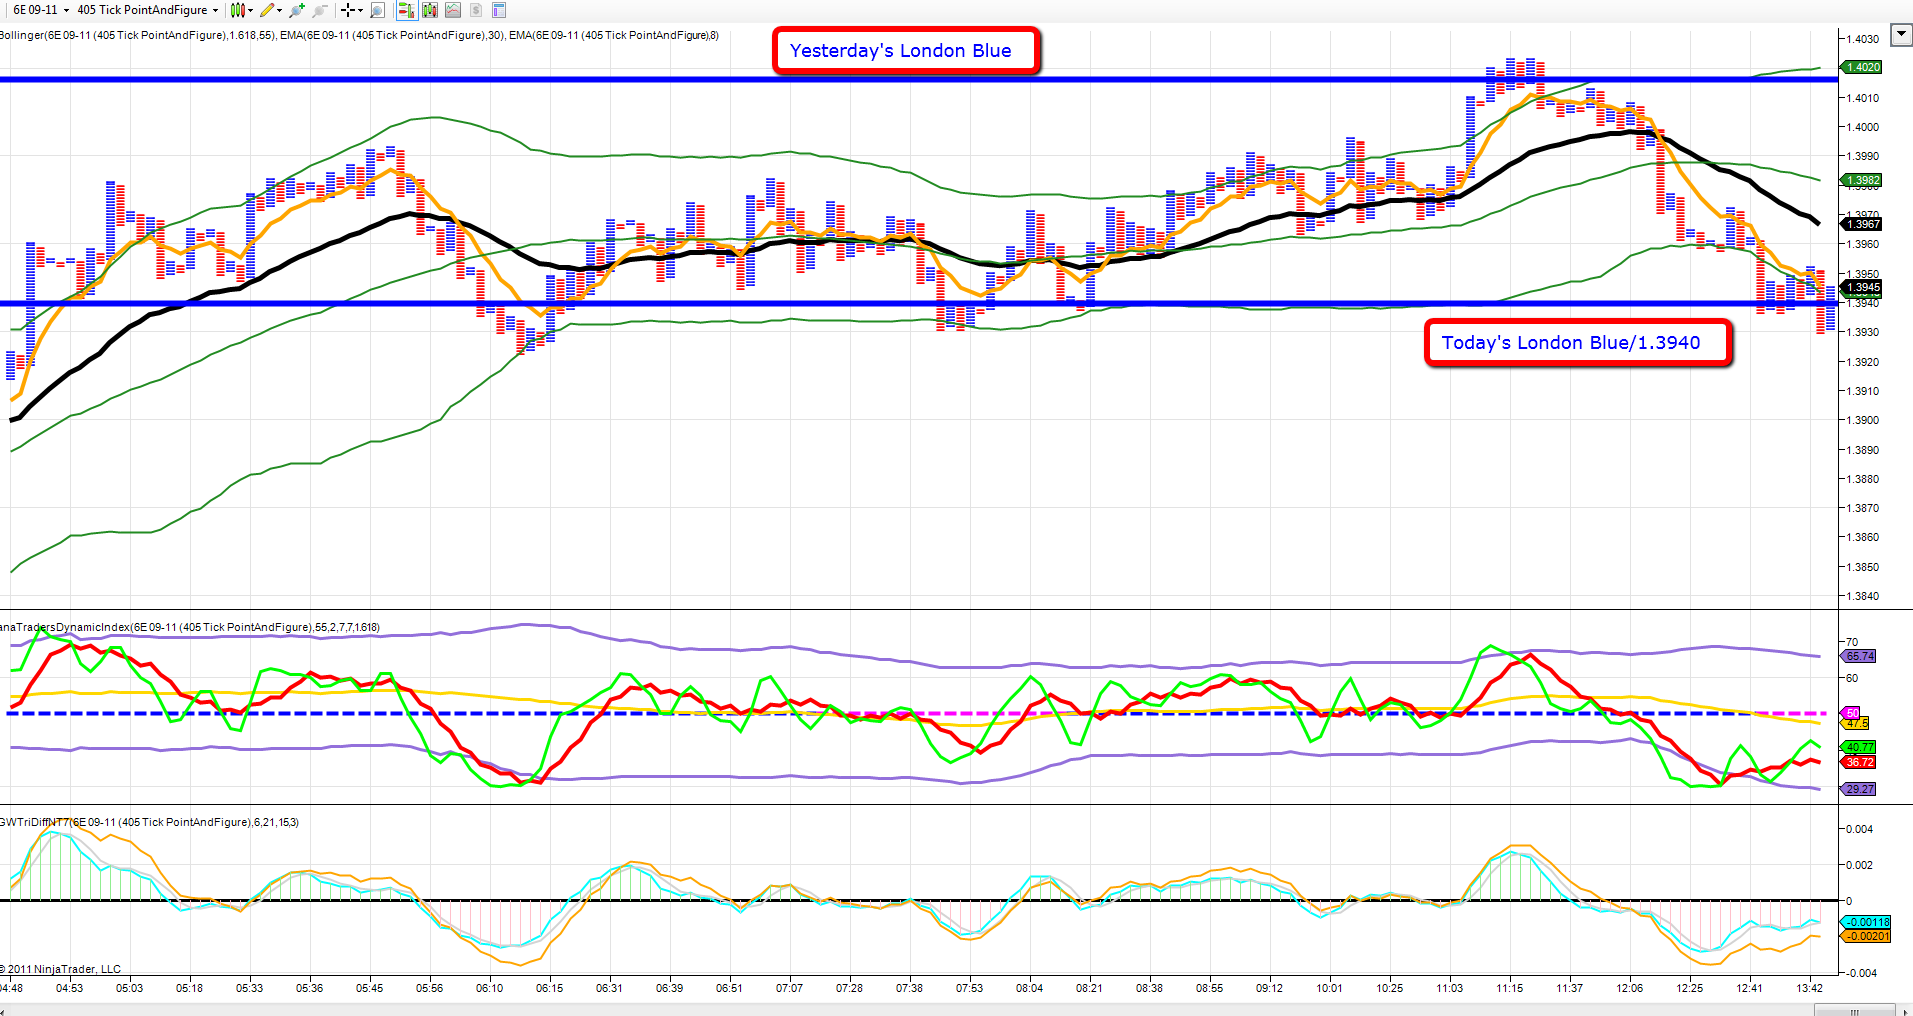The width and height of the screenshot is (1913, 1016).
Task: Select the pencil drawing tools icon
Action: tap(266, 10)
